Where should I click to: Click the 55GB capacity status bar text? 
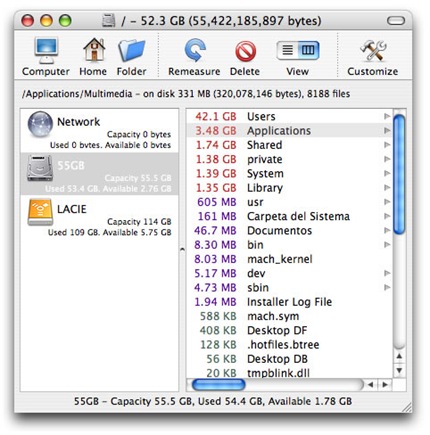213,401
